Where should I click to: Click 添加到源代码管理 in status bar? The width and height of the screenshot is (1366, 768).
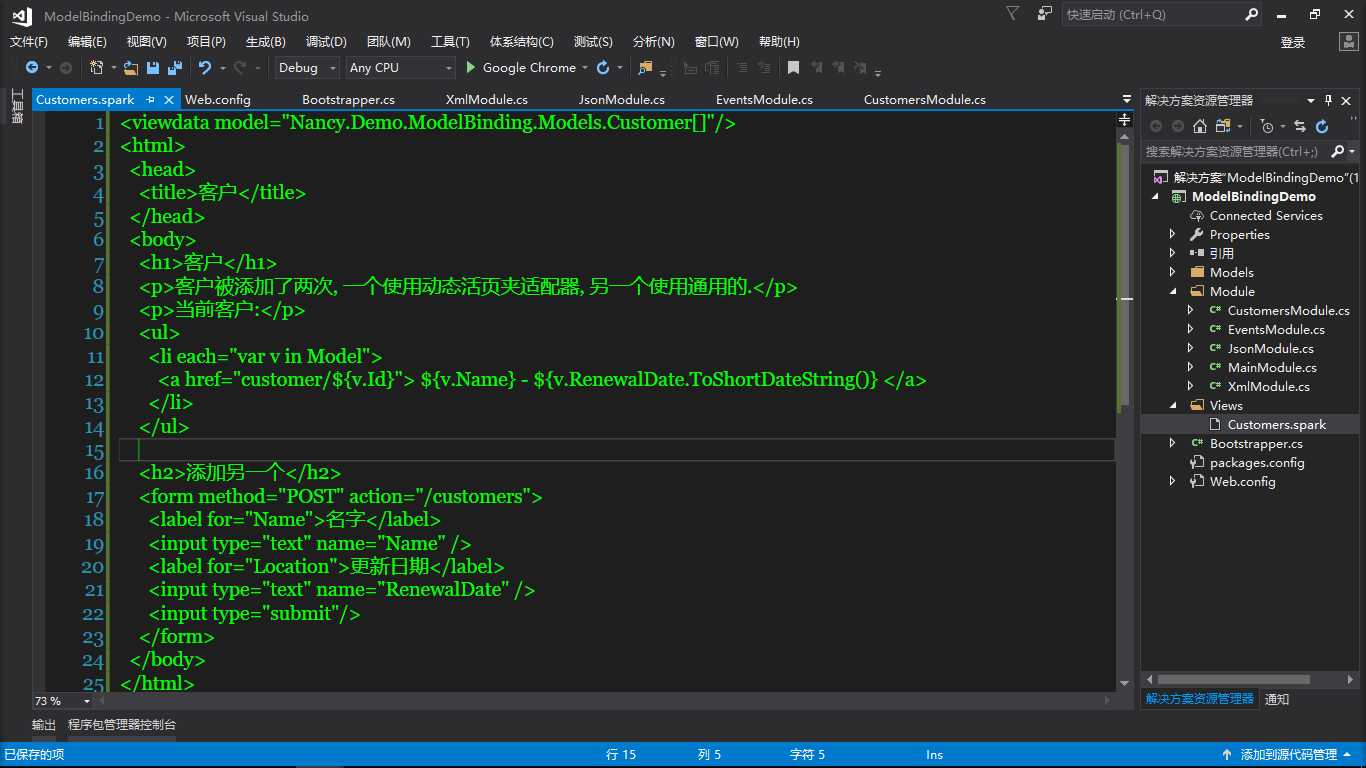1288,755
